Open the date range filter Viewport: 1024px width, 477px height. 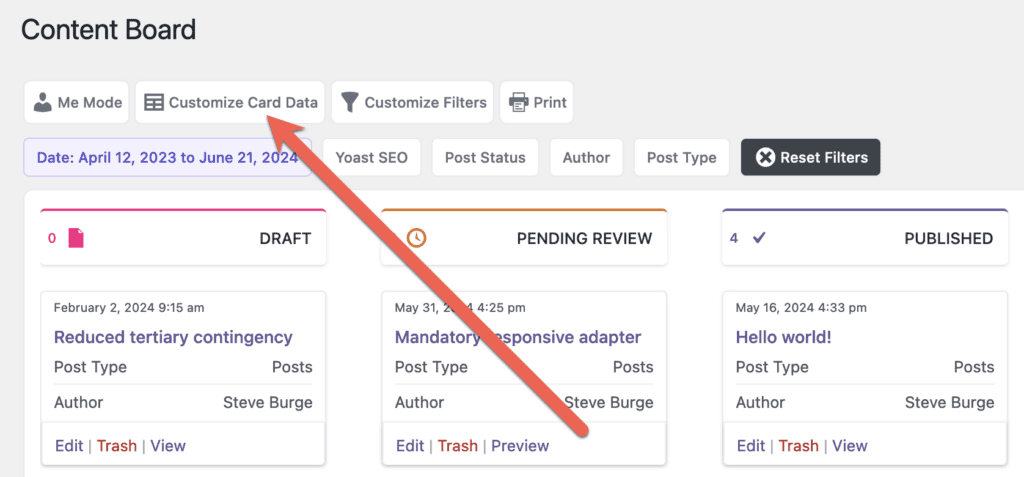point(167,157)
